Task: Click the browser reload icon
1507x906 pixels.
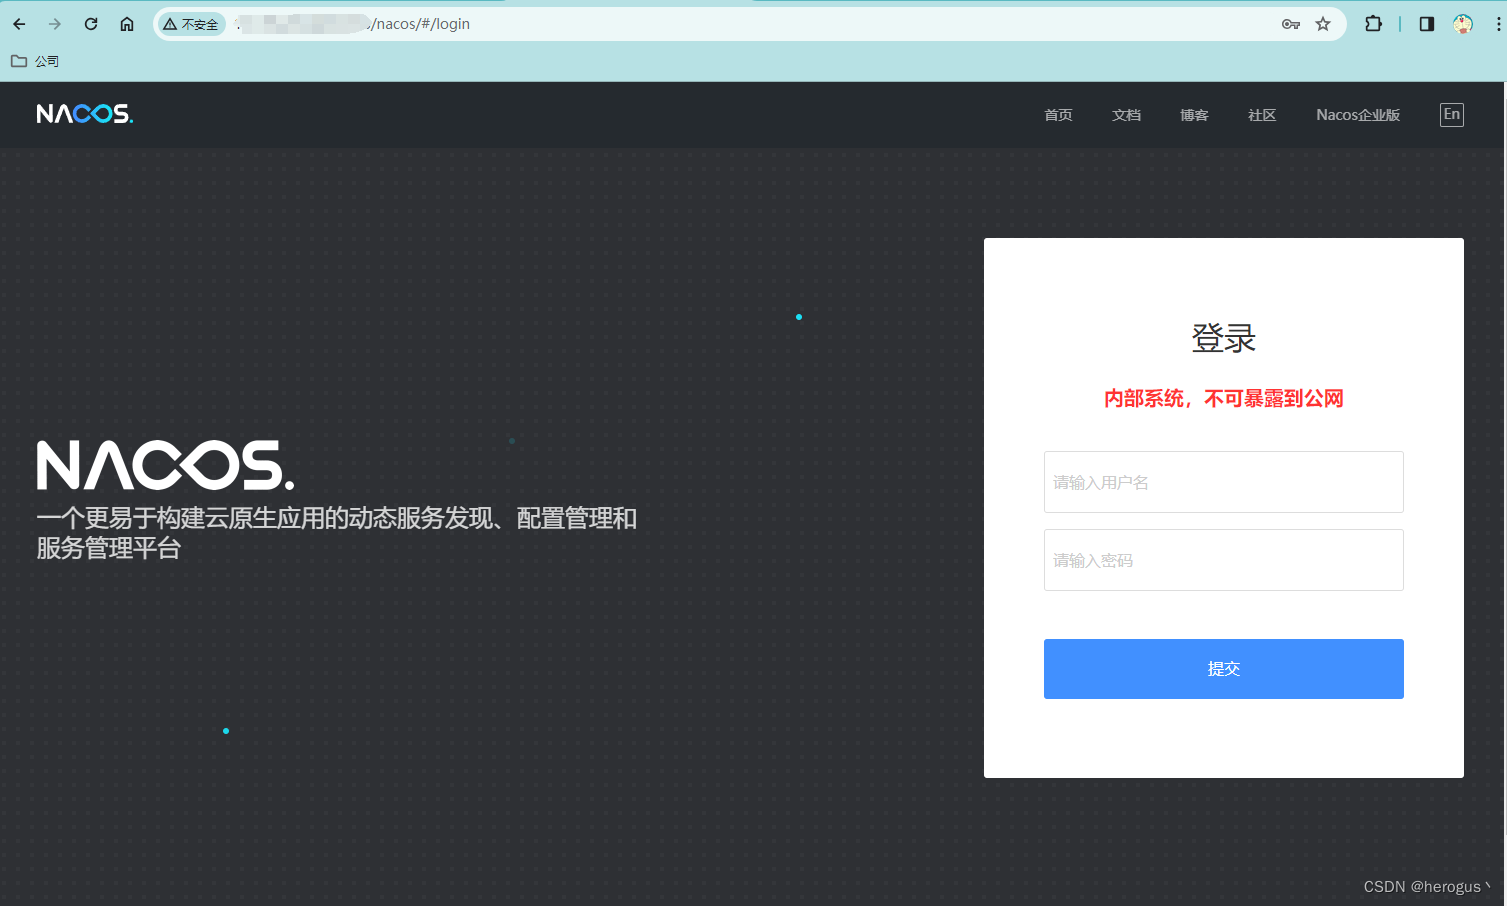Action: (x=90, y=23)
